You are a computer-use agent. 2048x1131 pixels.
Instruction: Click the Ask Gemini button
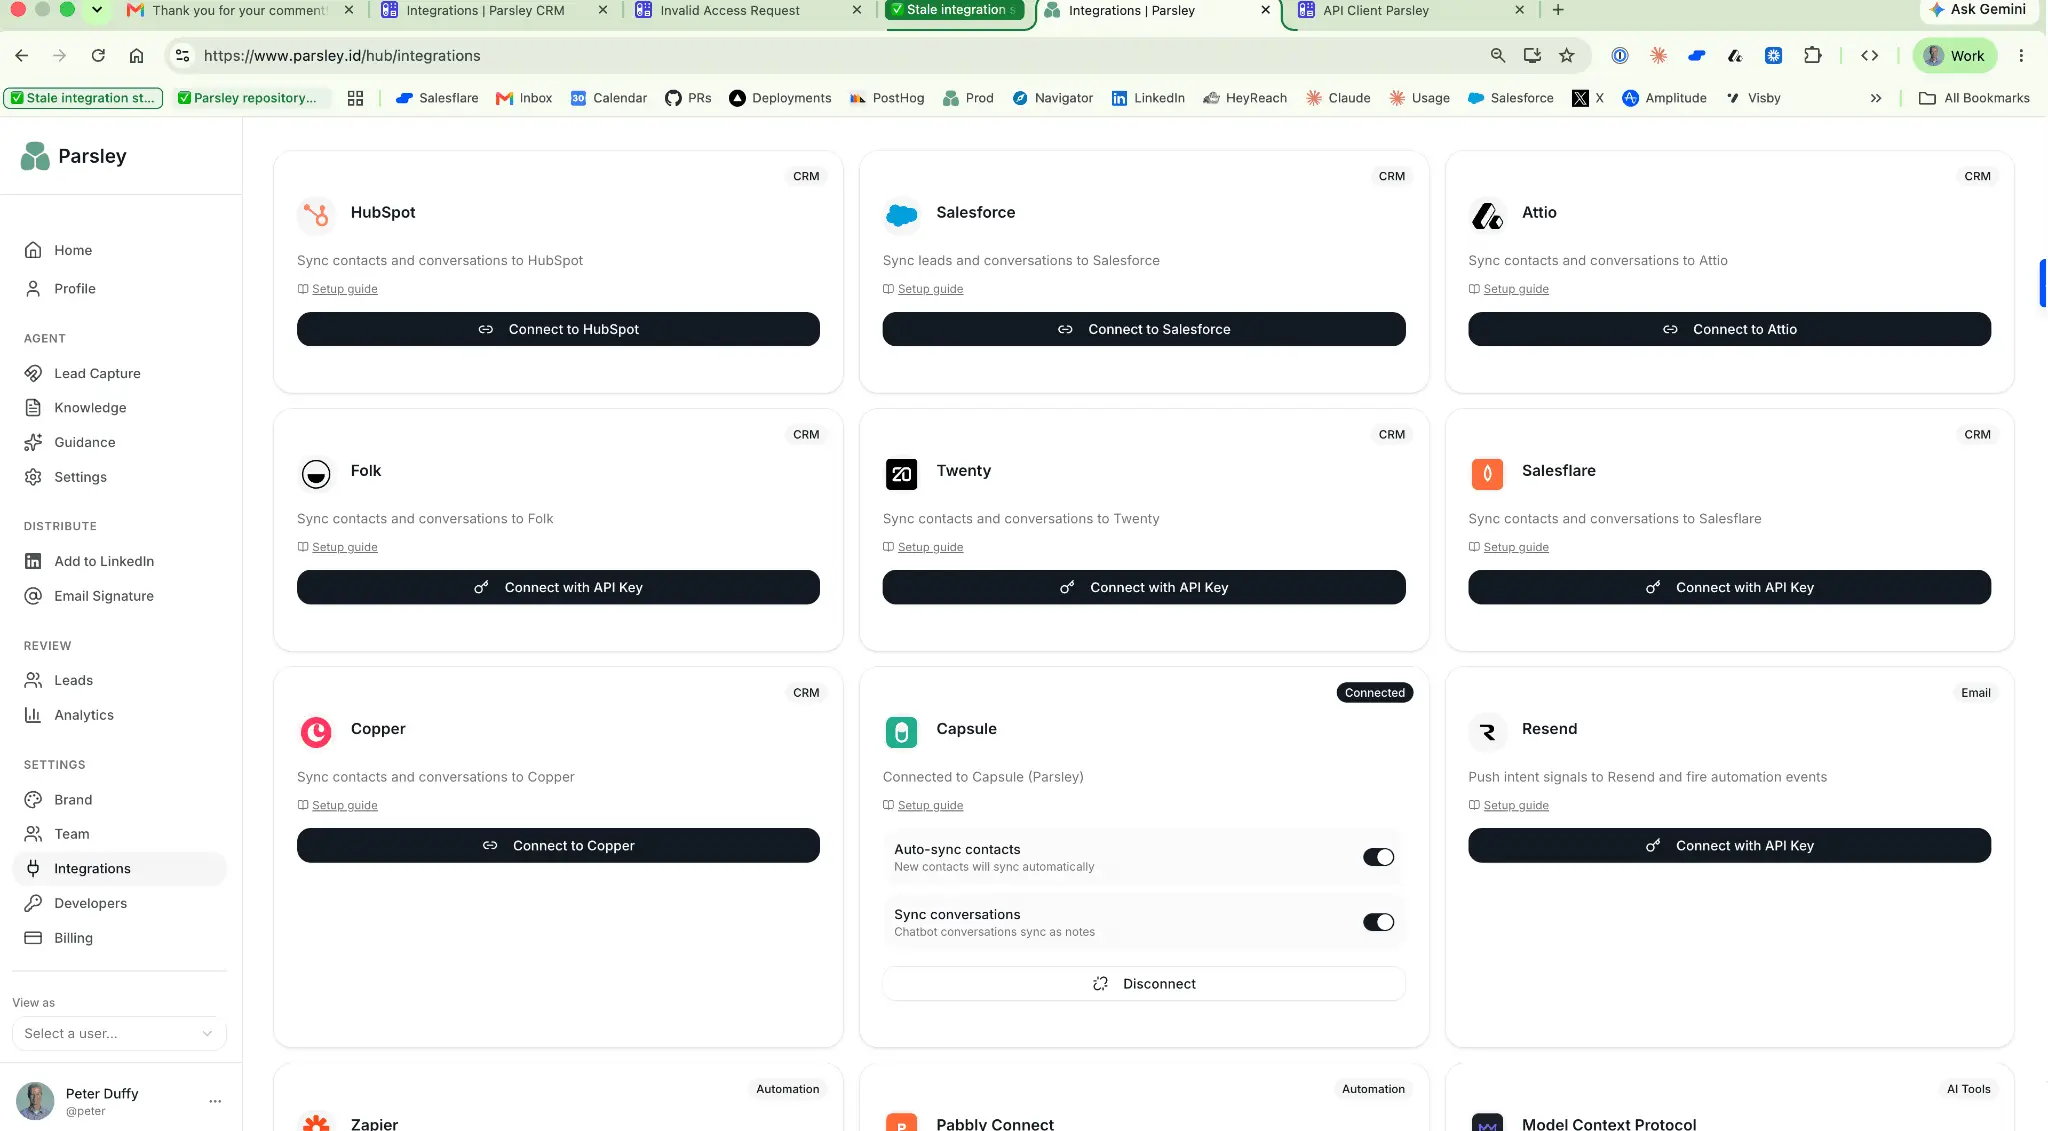1979,10
